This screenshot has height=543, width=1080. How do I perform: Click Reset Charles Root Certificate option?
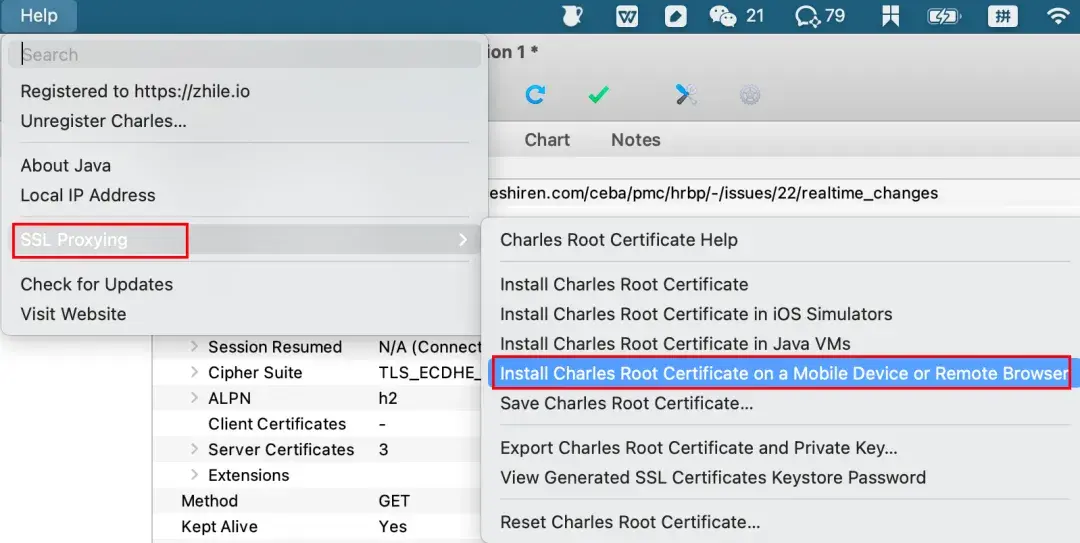point(630,522)
